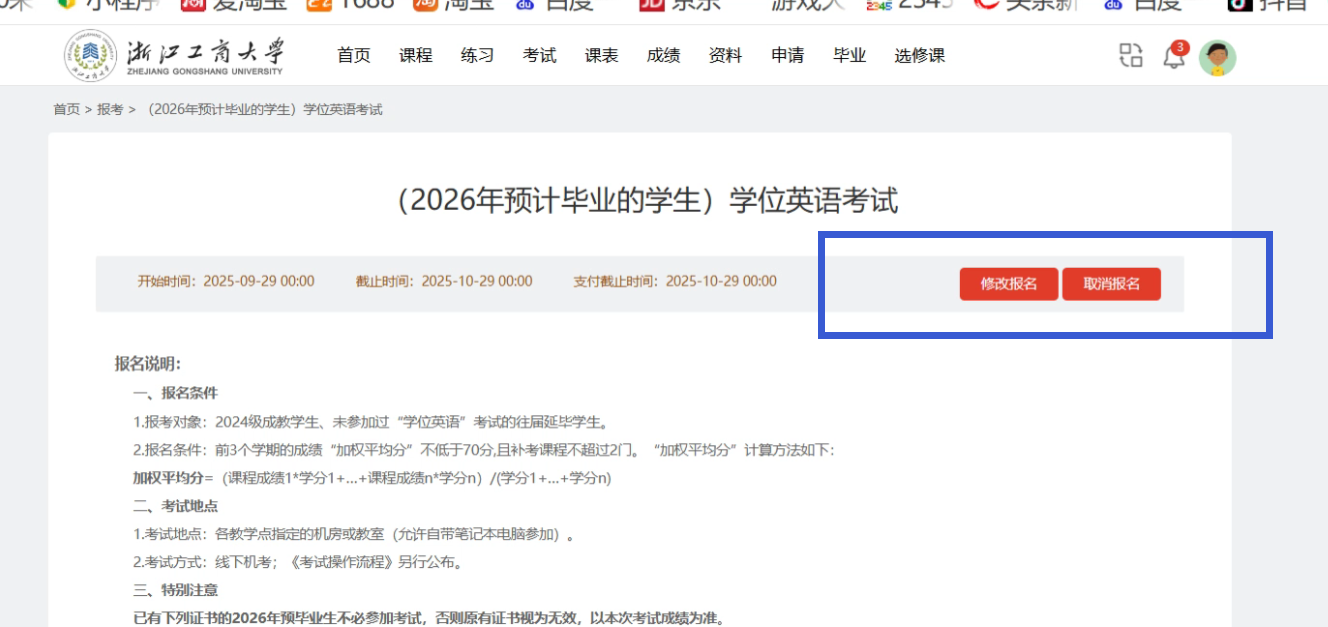Go to 首页 in the navigation menu
Image resolution: width=1328 pixels, height=627 pixels.
click(354, 56)
